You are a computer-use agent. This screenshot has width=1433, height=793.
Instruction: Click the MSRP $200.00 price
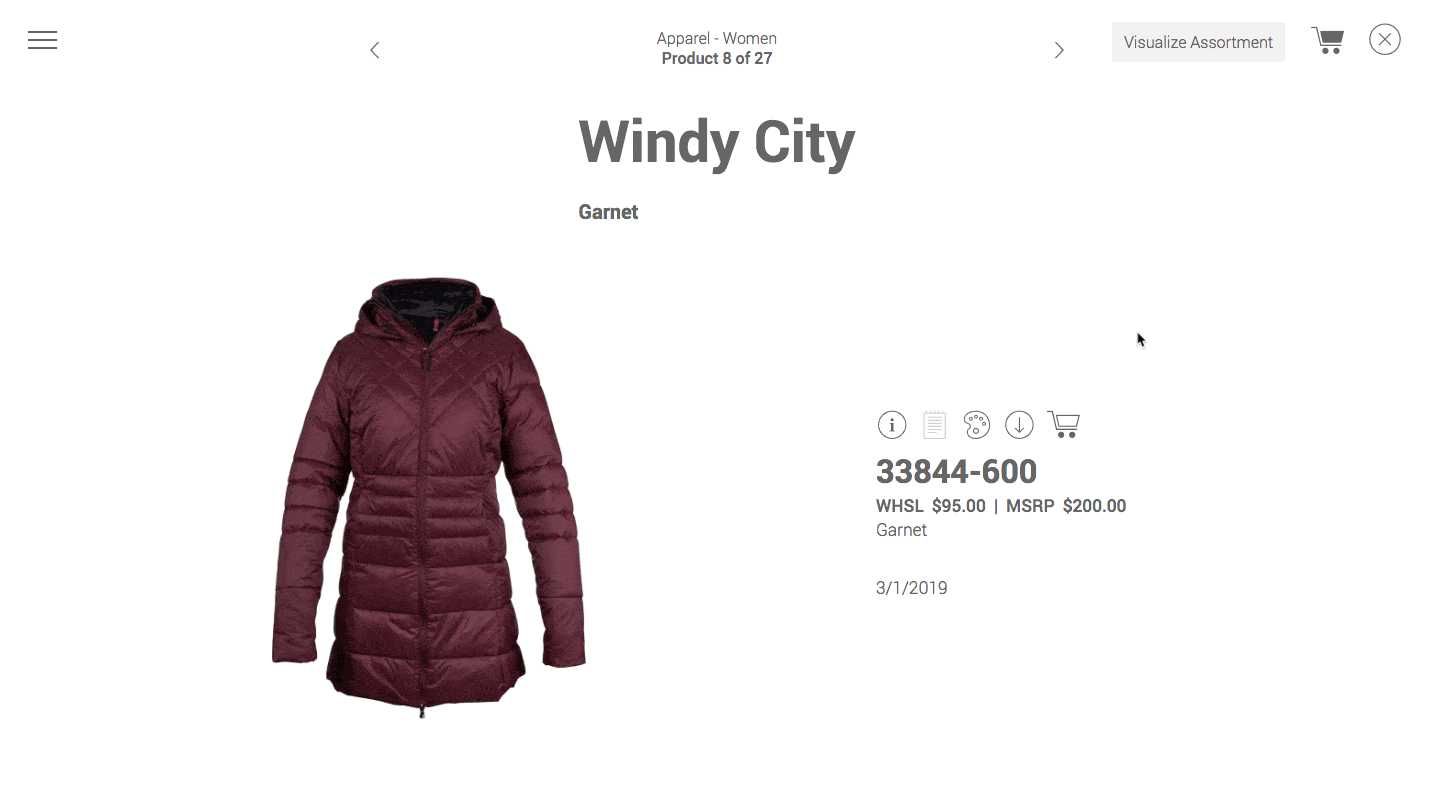1066,506
